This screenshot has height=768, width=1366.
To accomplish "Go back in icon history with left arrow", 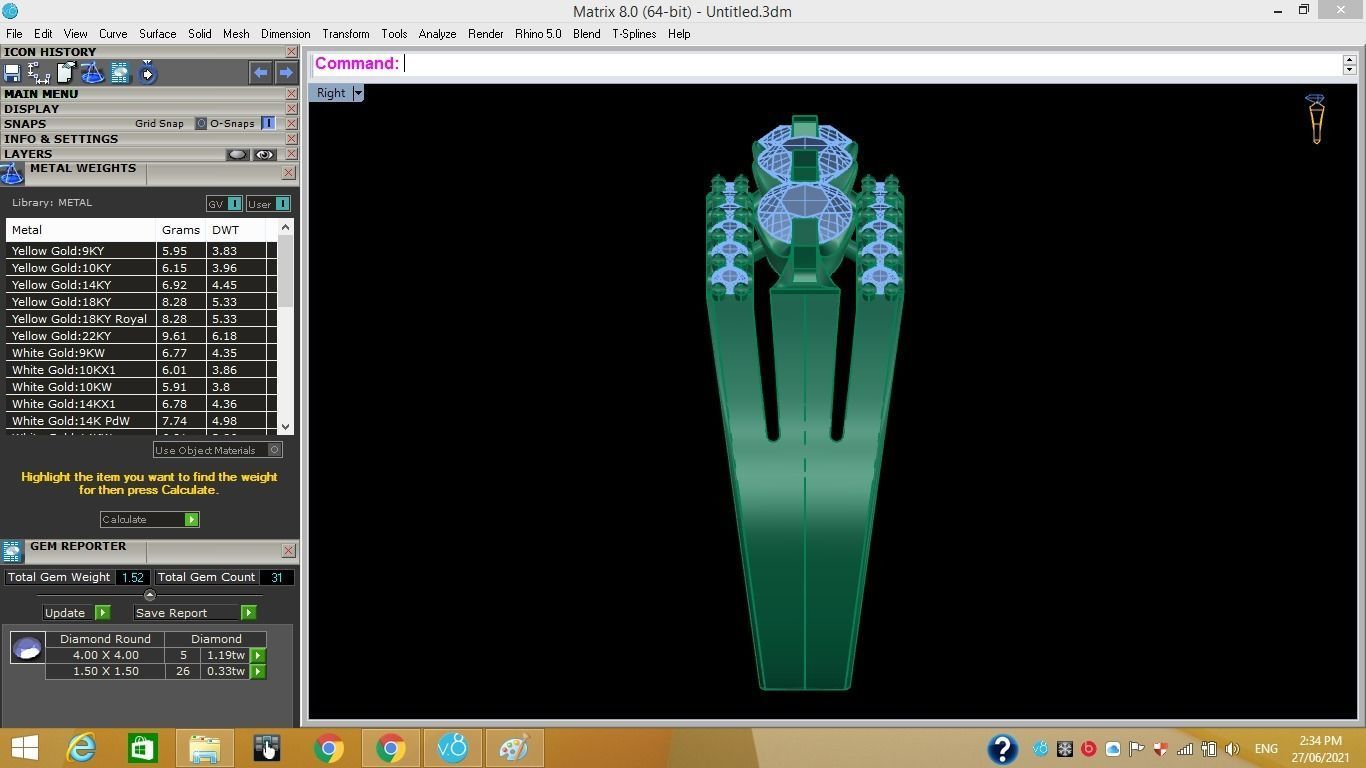I will (x=260, y=72).
